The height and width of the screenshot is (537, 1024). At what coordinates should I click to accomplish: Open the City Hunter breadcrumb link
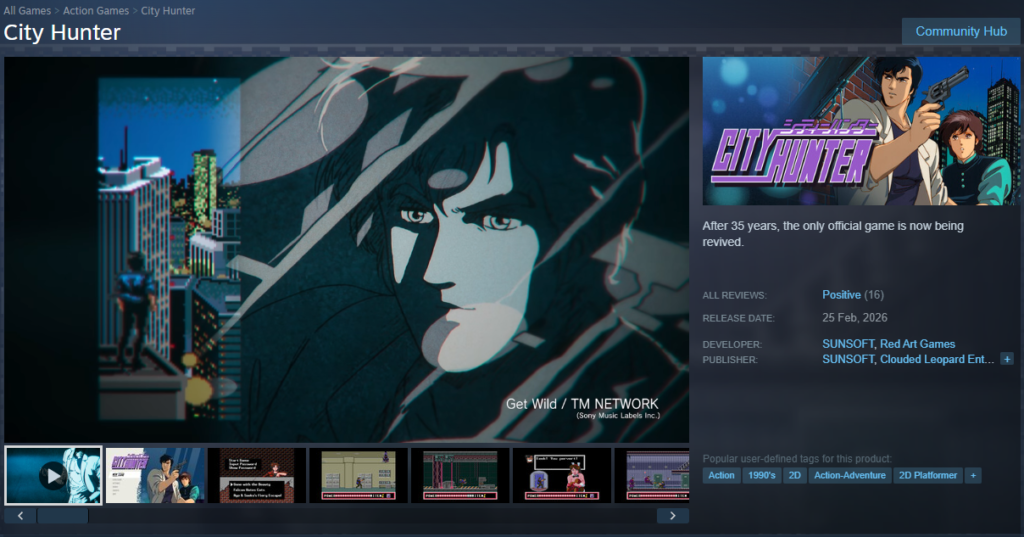pyautogui.click(x=168, y=10)
